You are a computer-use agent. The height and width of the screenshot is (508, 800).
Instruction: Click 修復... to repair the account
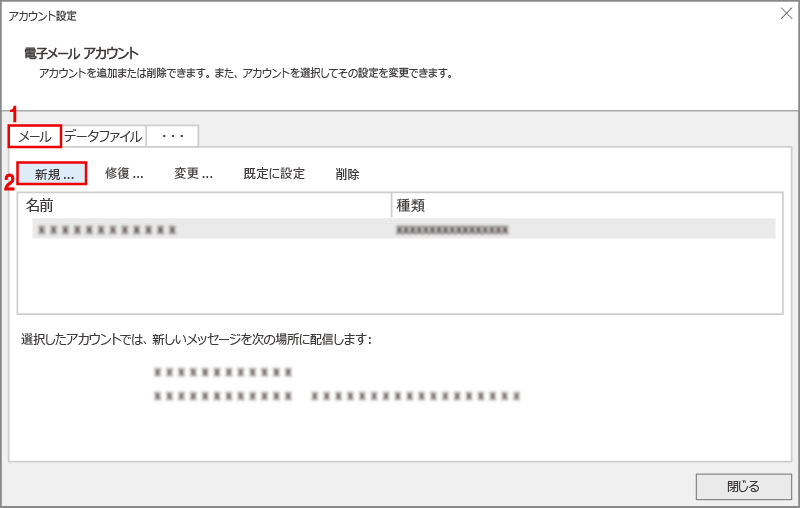click(124, 174)
